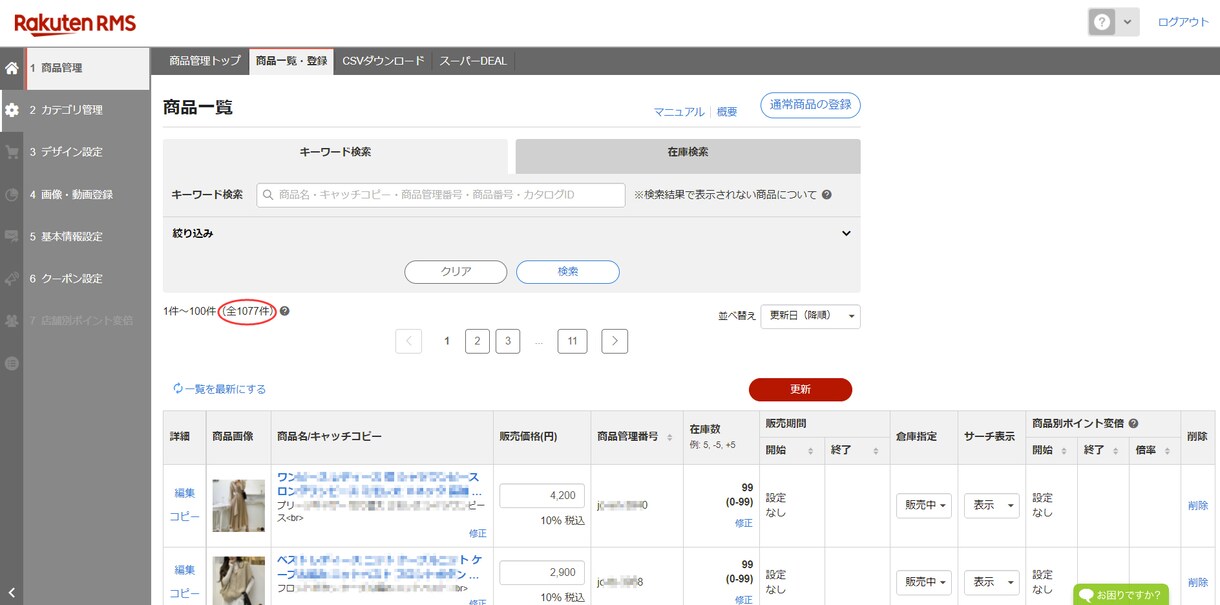Open 1 商品管理 in the sidebar
The height and width of the screenshot is (605, 1220).
tap(87, 68)
